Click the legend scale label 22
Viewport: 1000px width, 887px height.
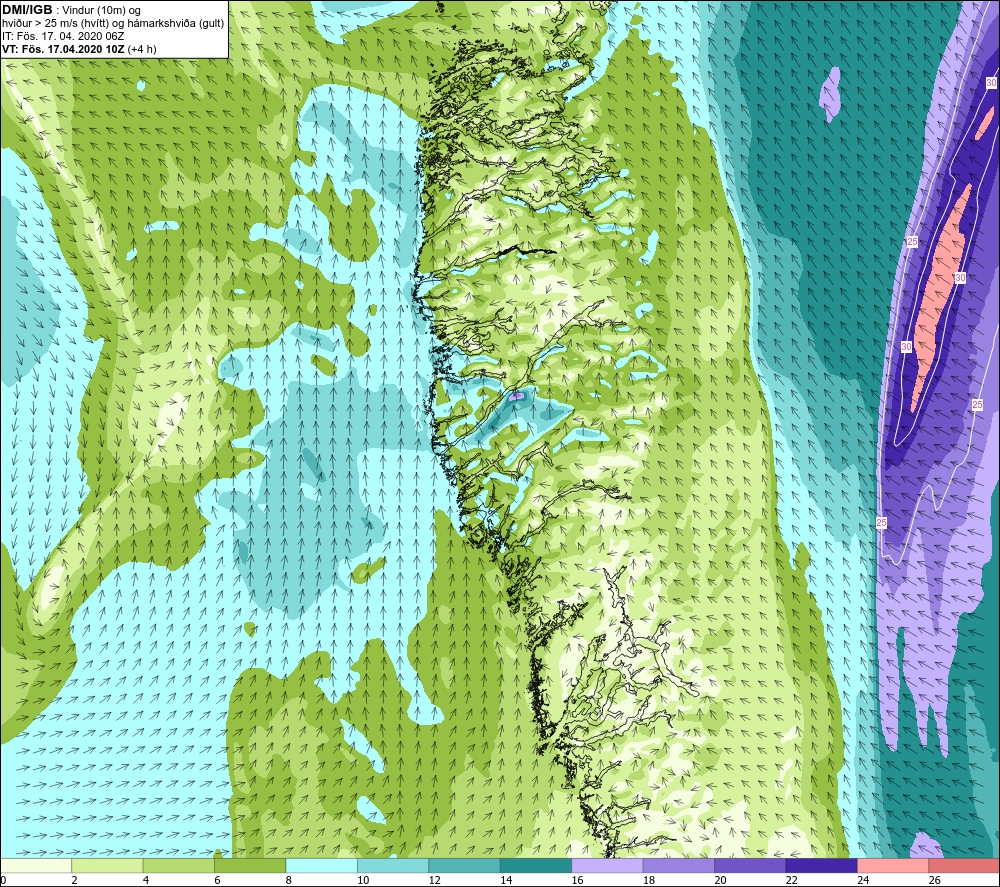point(791,880)
